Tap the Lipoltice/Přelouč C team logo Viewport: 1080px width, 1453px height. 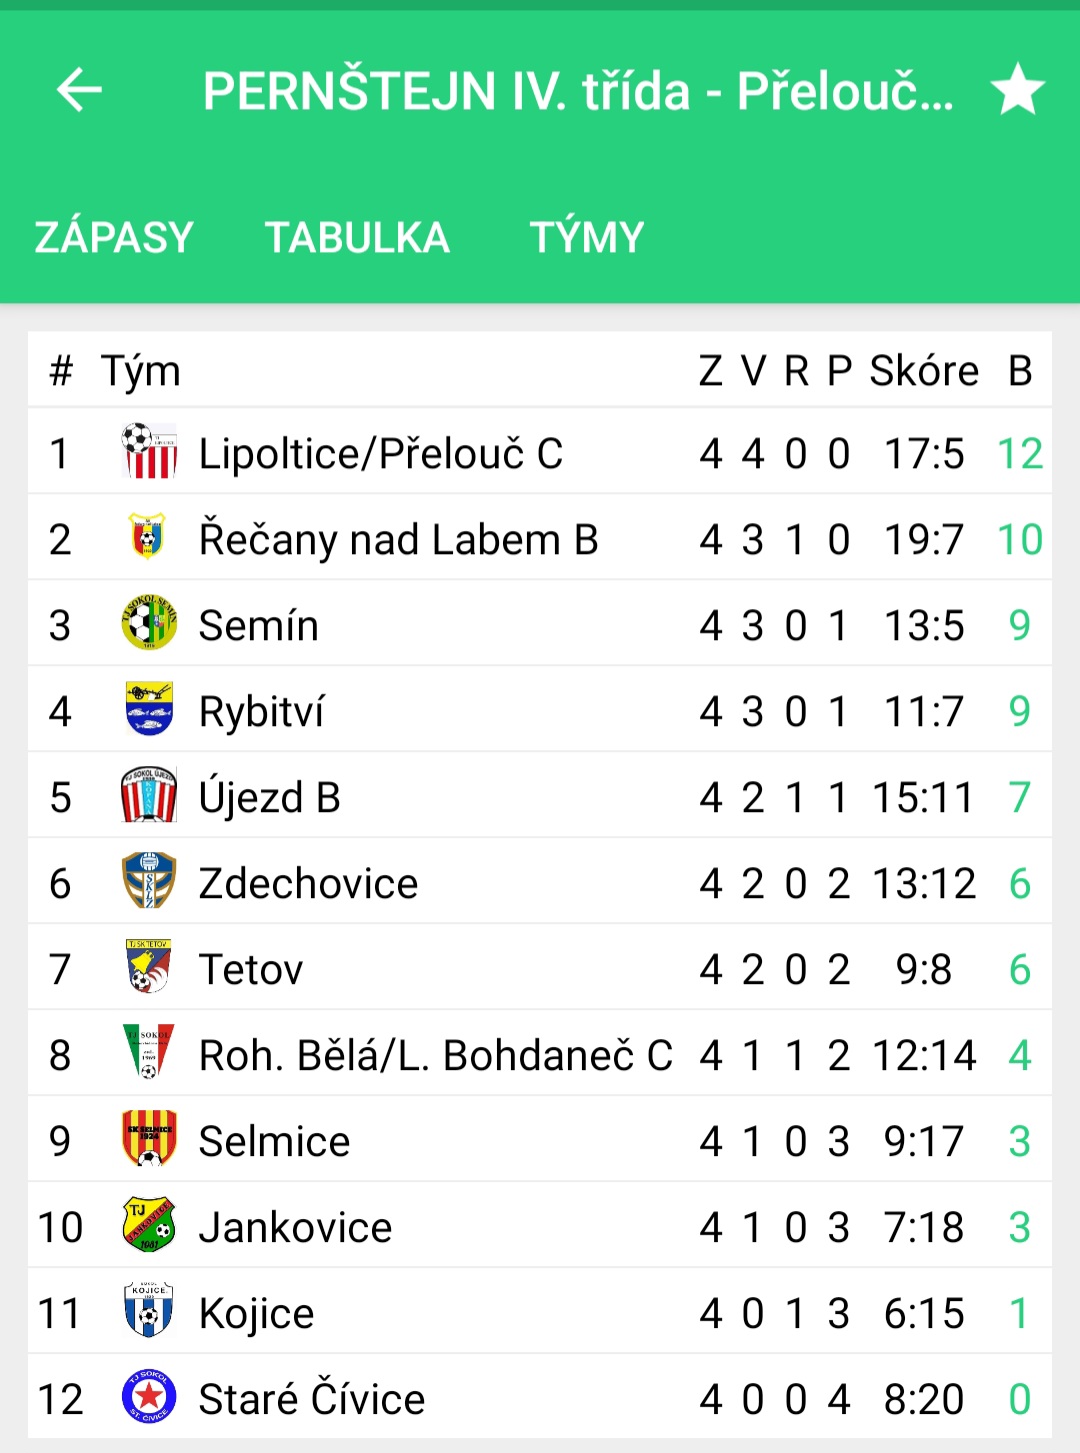pos(149,451)
